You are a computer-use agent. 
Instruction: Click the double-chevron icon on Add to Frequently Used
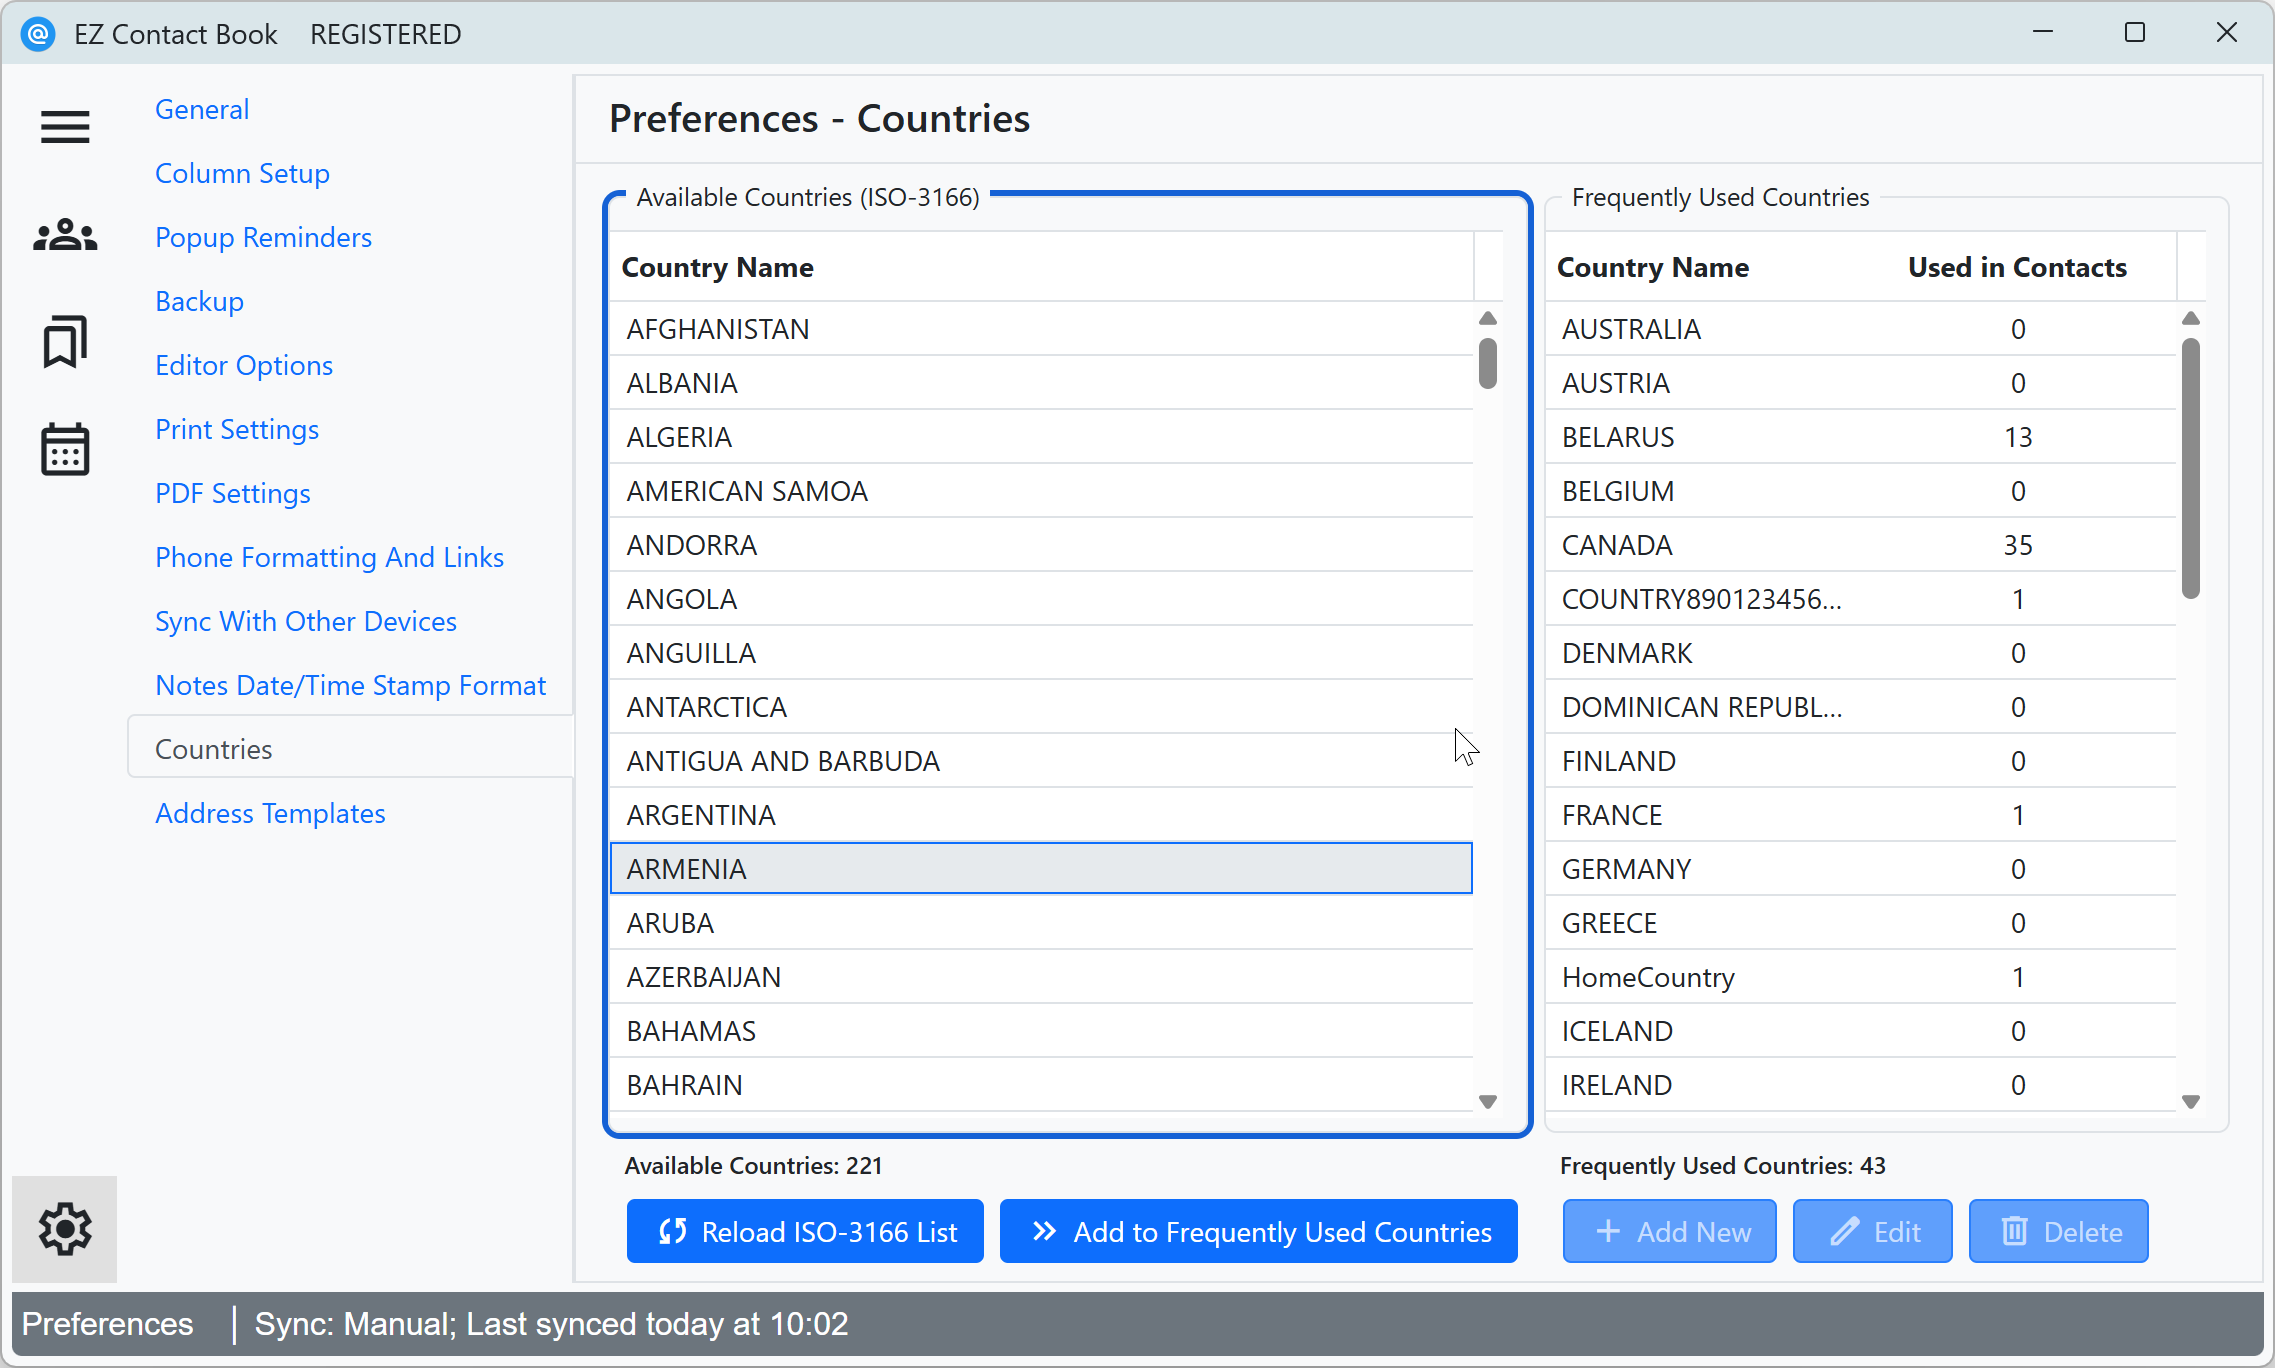(1043, 1231)
